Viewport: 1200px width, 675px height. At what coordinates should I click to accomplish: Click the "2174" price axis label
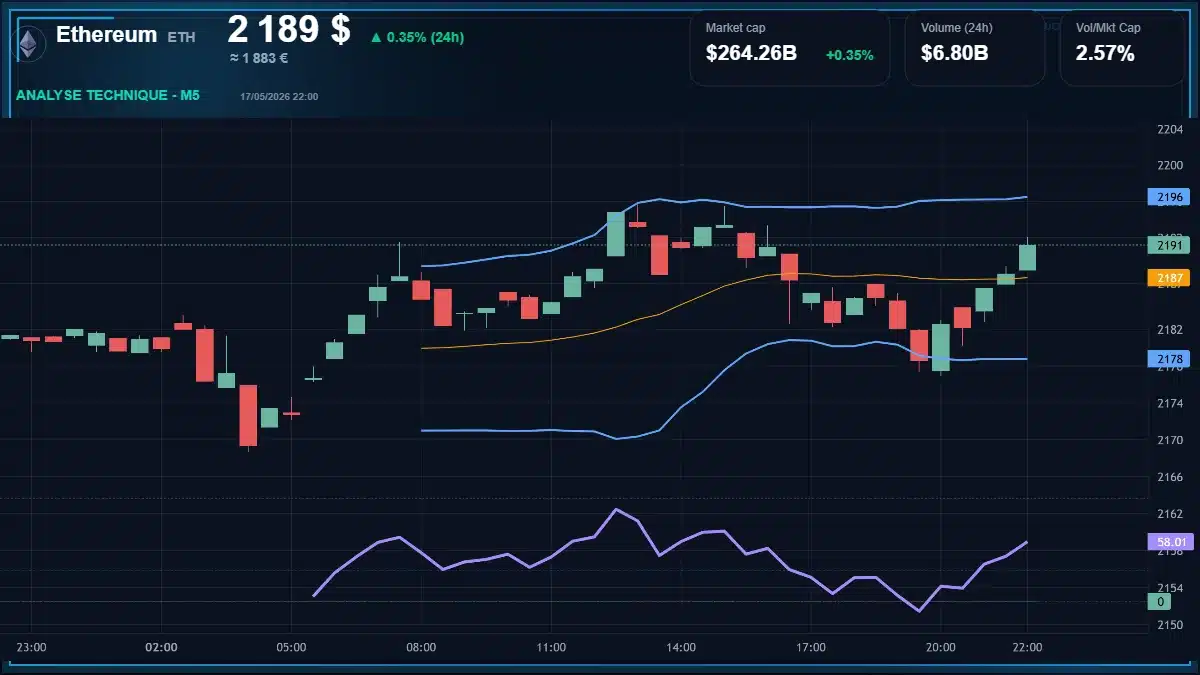(1169, 404)
